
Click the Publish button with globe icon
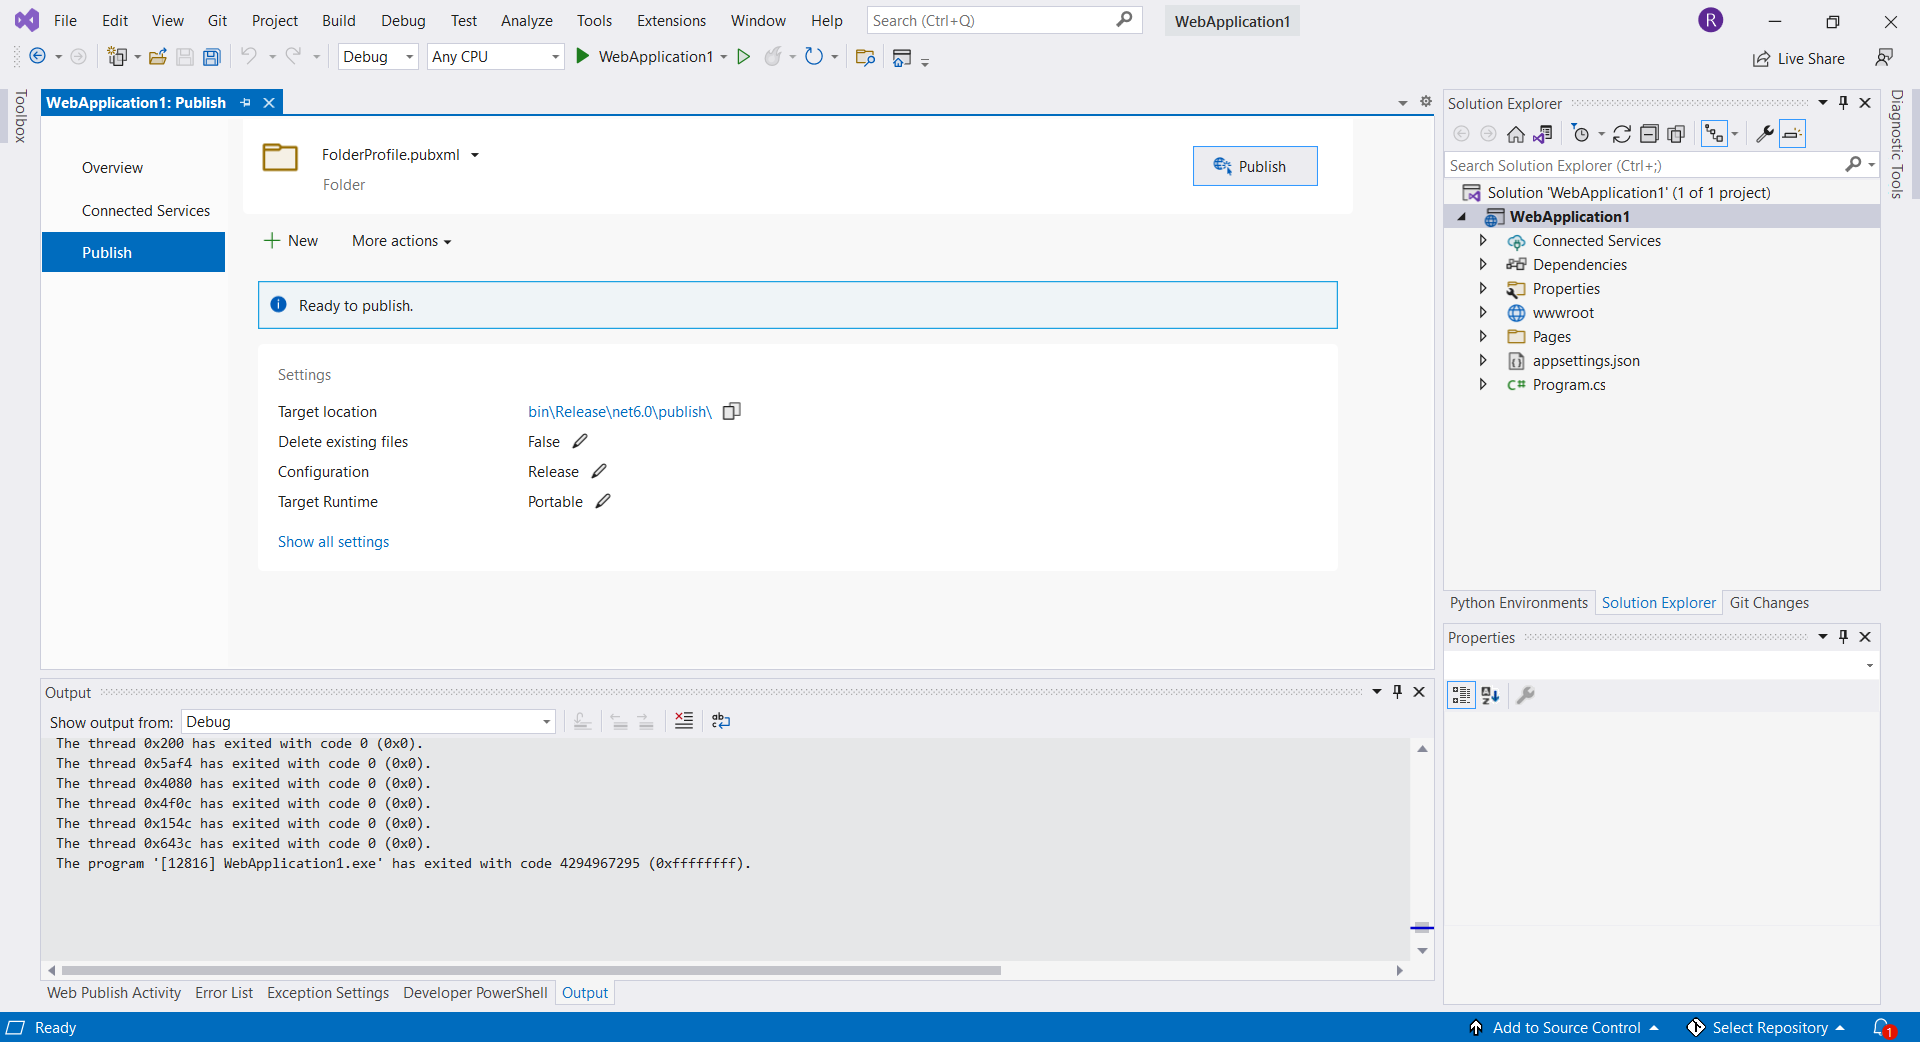point(1255,166)
